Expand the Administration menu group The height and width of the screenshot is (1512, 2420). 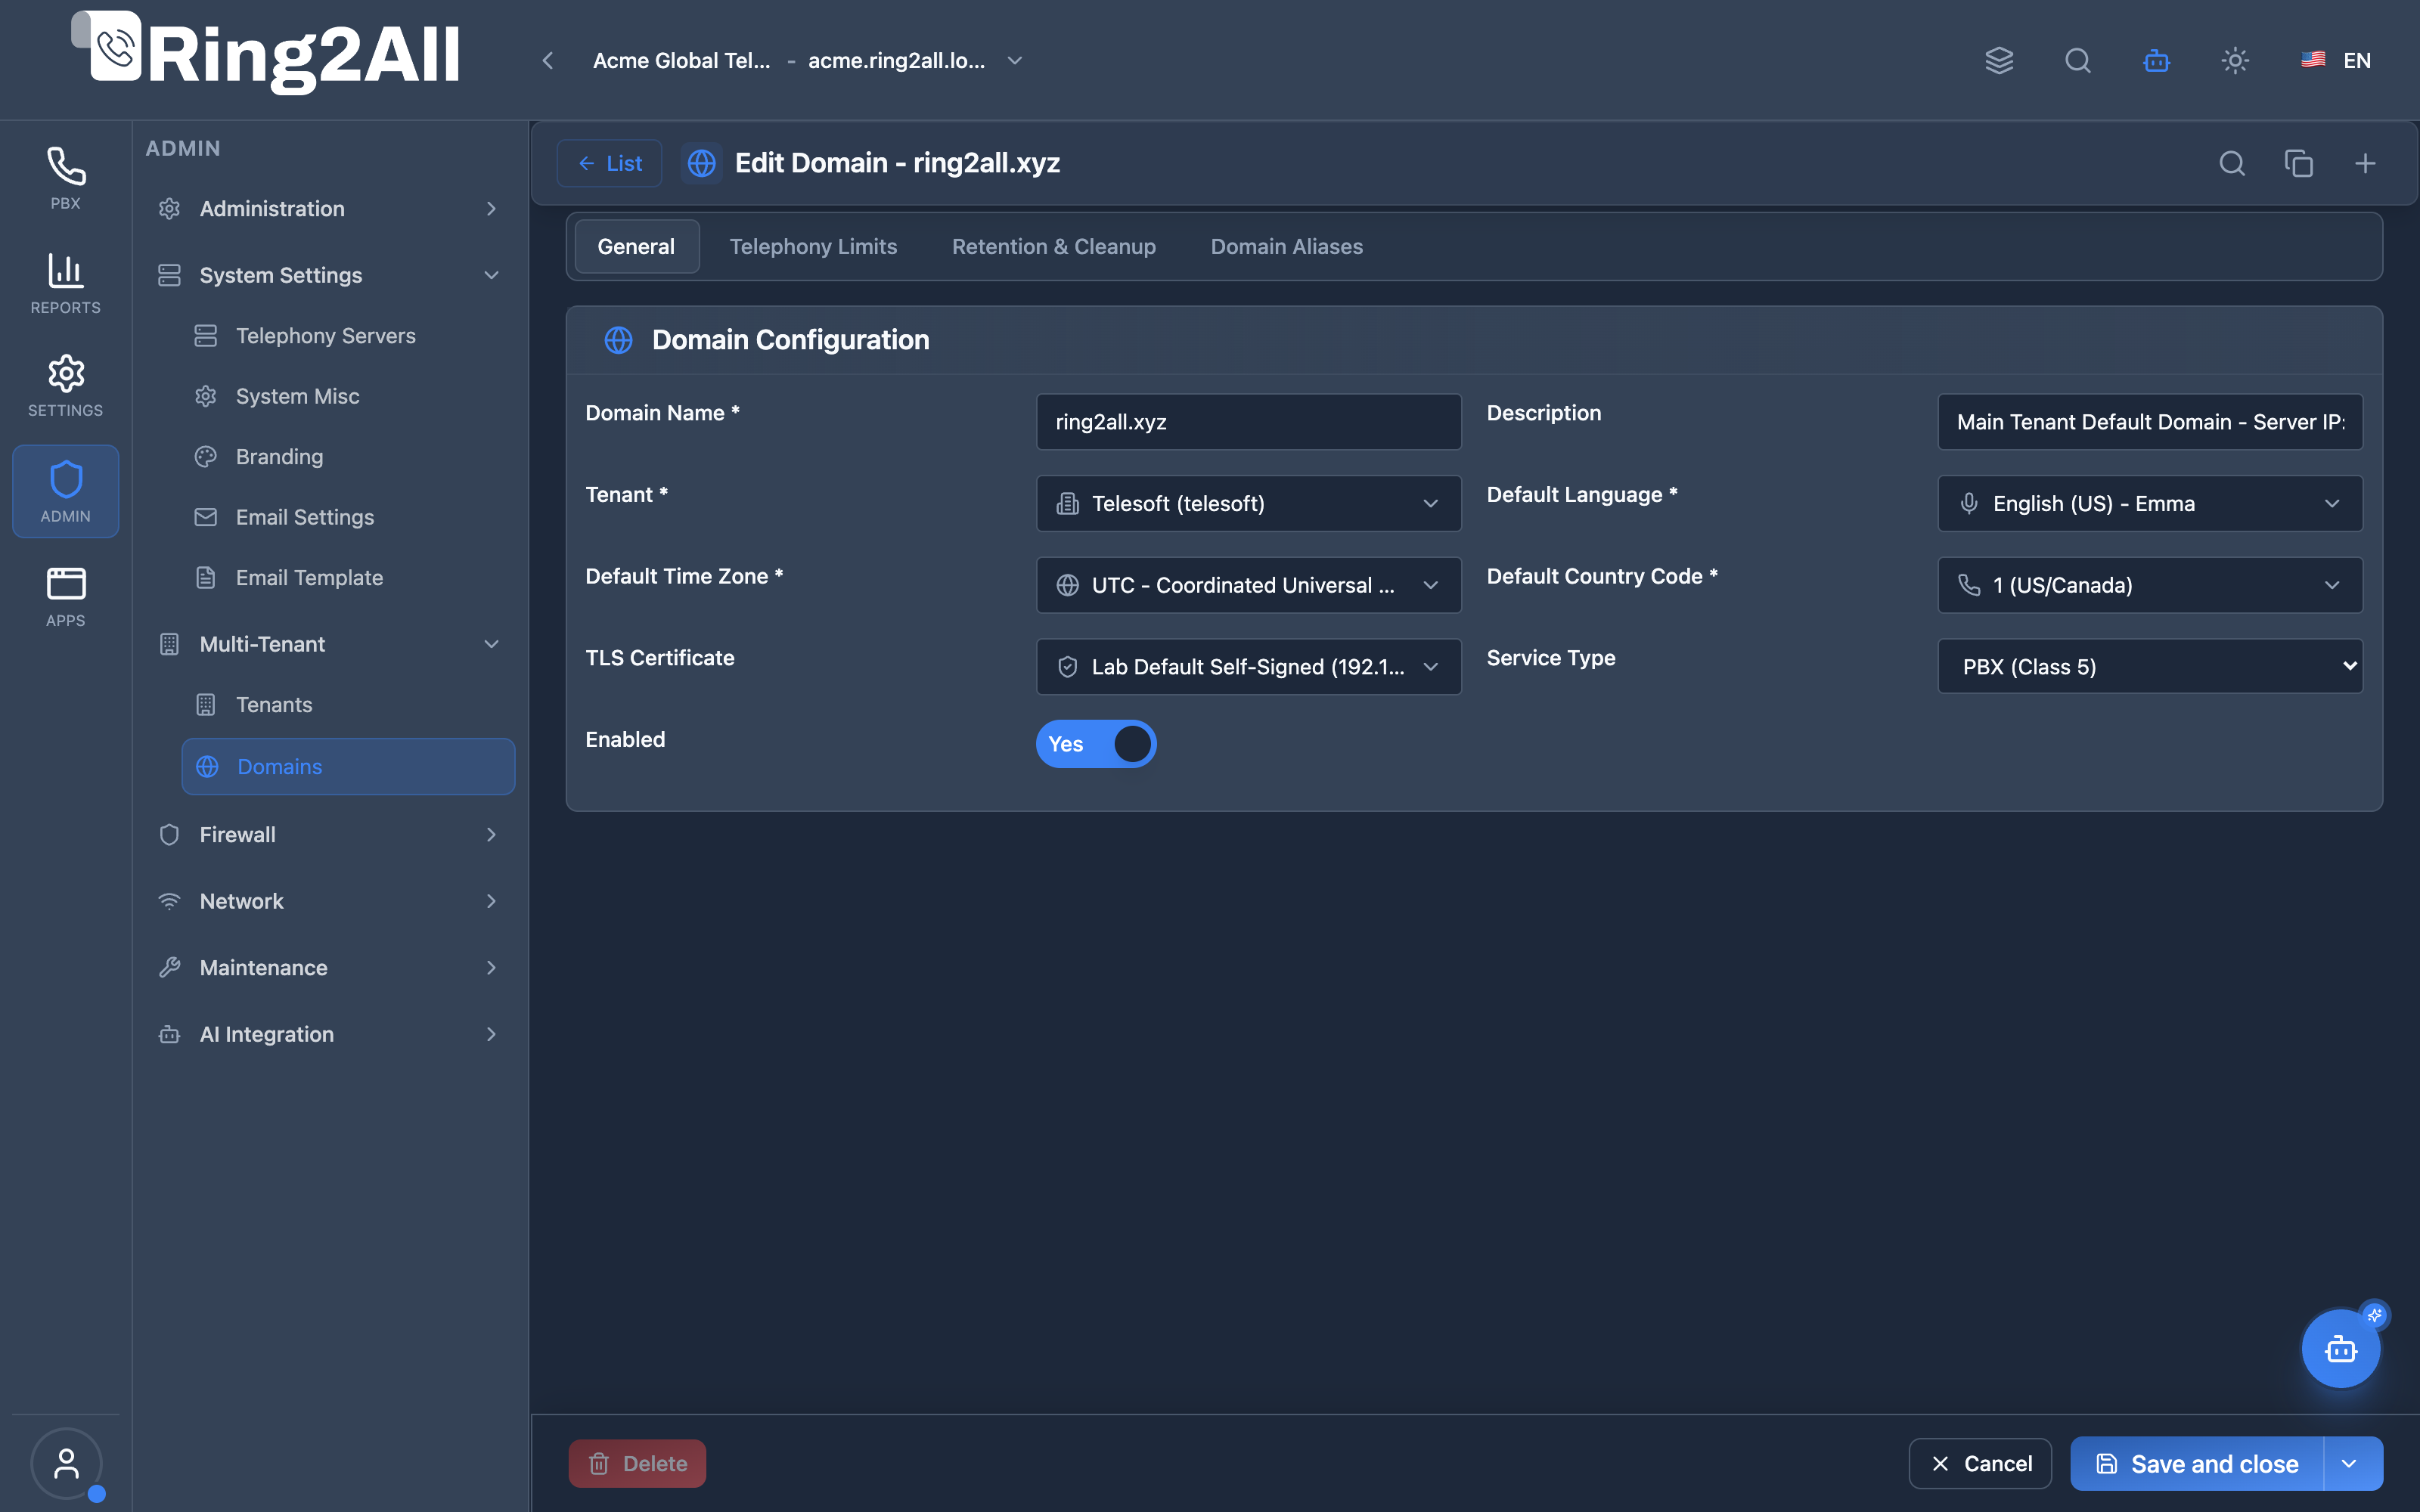(x=329, y=208)
